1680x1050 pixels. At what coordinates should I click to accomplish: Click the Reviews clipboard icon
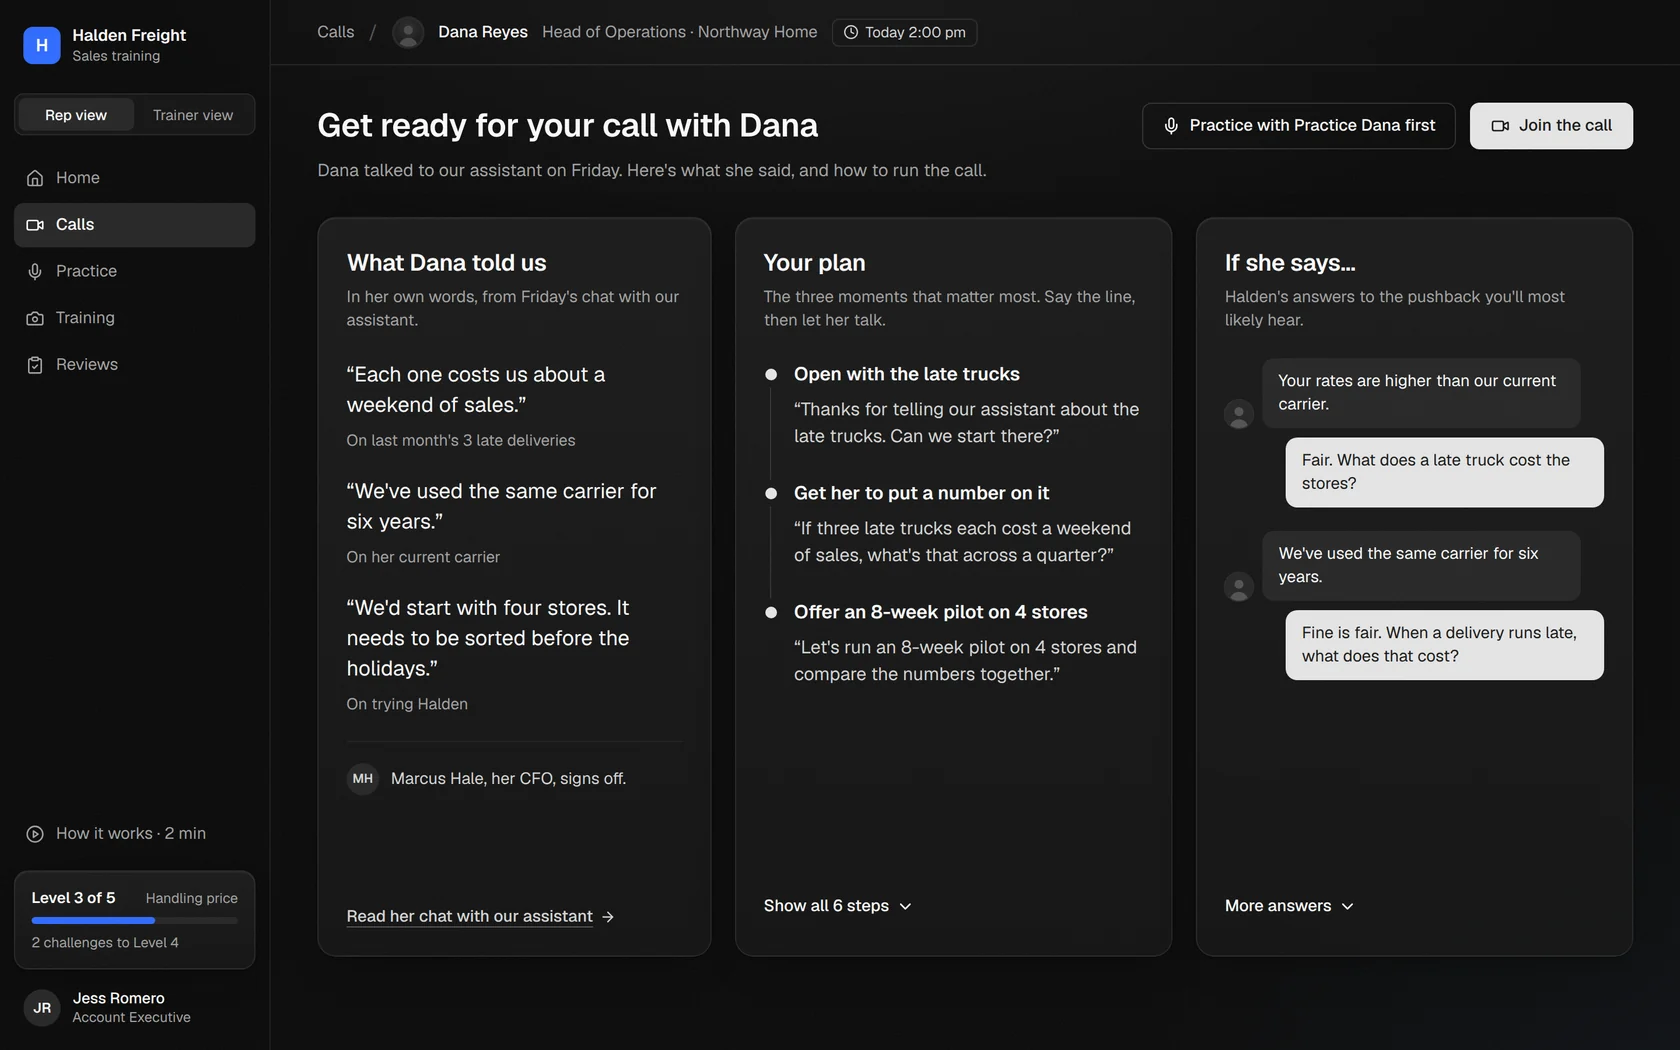tap(35, 365)
